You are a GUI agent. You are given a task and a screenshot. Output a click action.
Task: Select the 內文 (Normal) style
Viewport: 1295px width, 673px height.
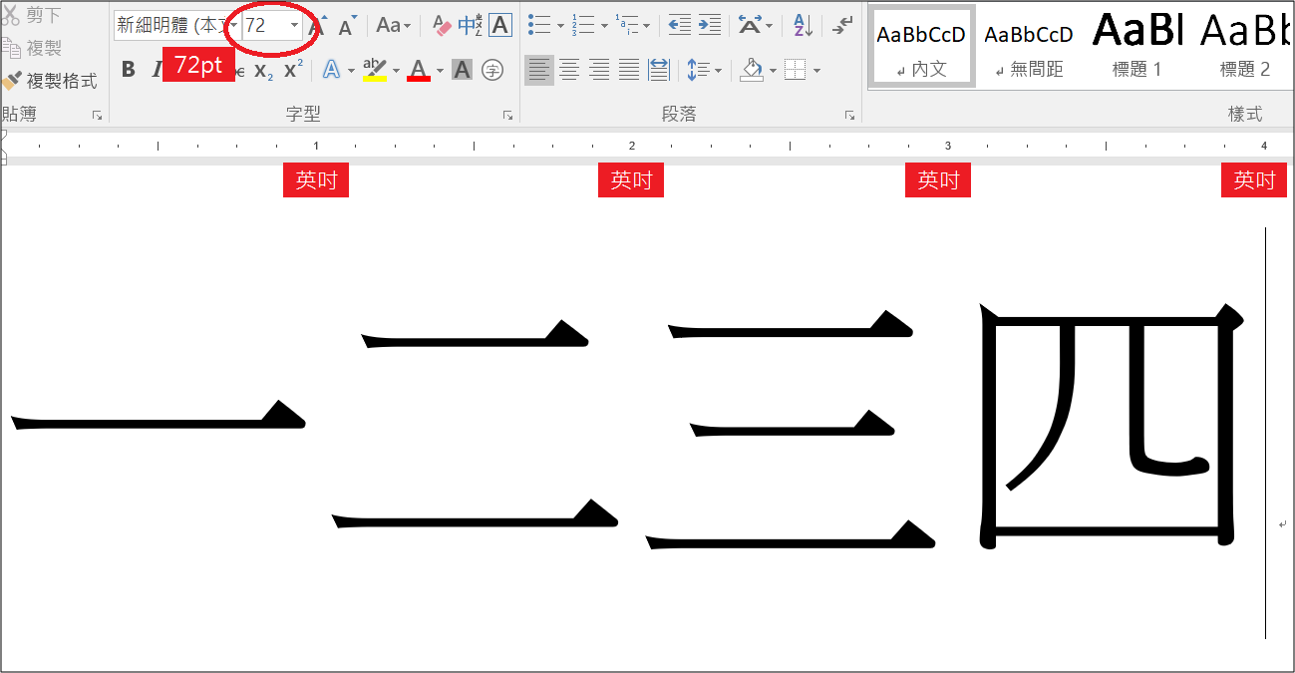922,47
